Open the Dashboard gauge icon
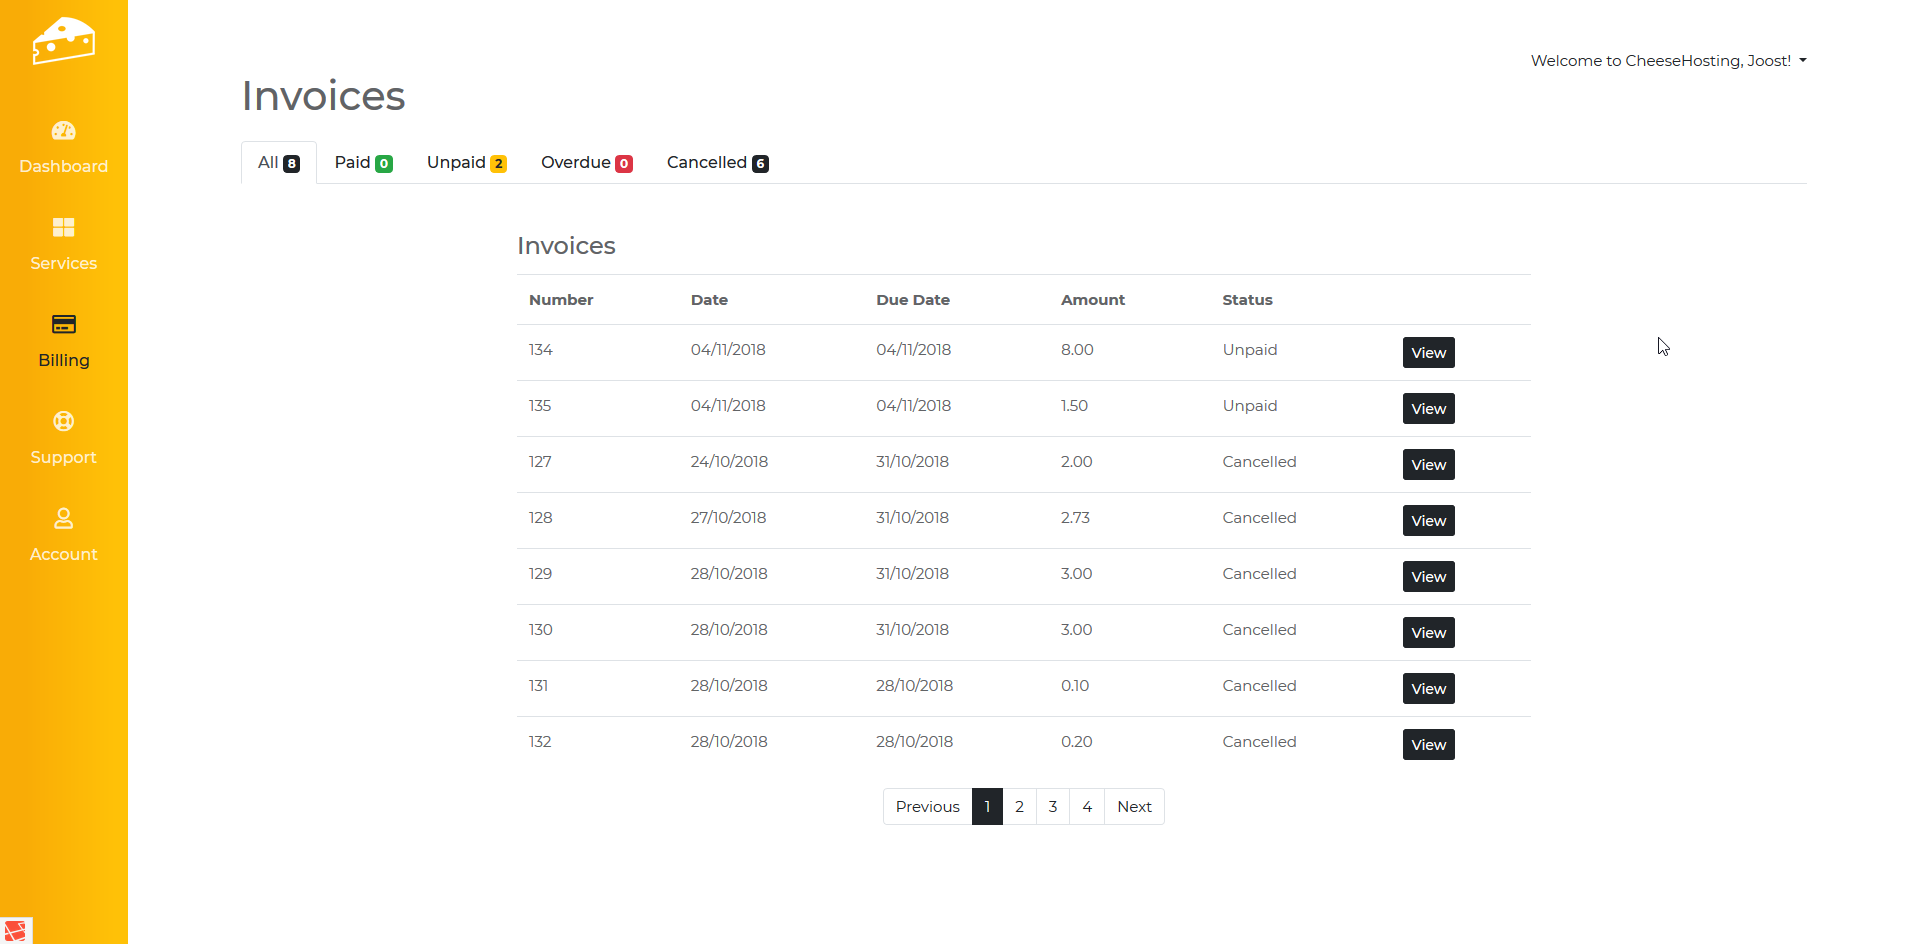The width and height of the screenshot is (1920, 944). (63, 131)
